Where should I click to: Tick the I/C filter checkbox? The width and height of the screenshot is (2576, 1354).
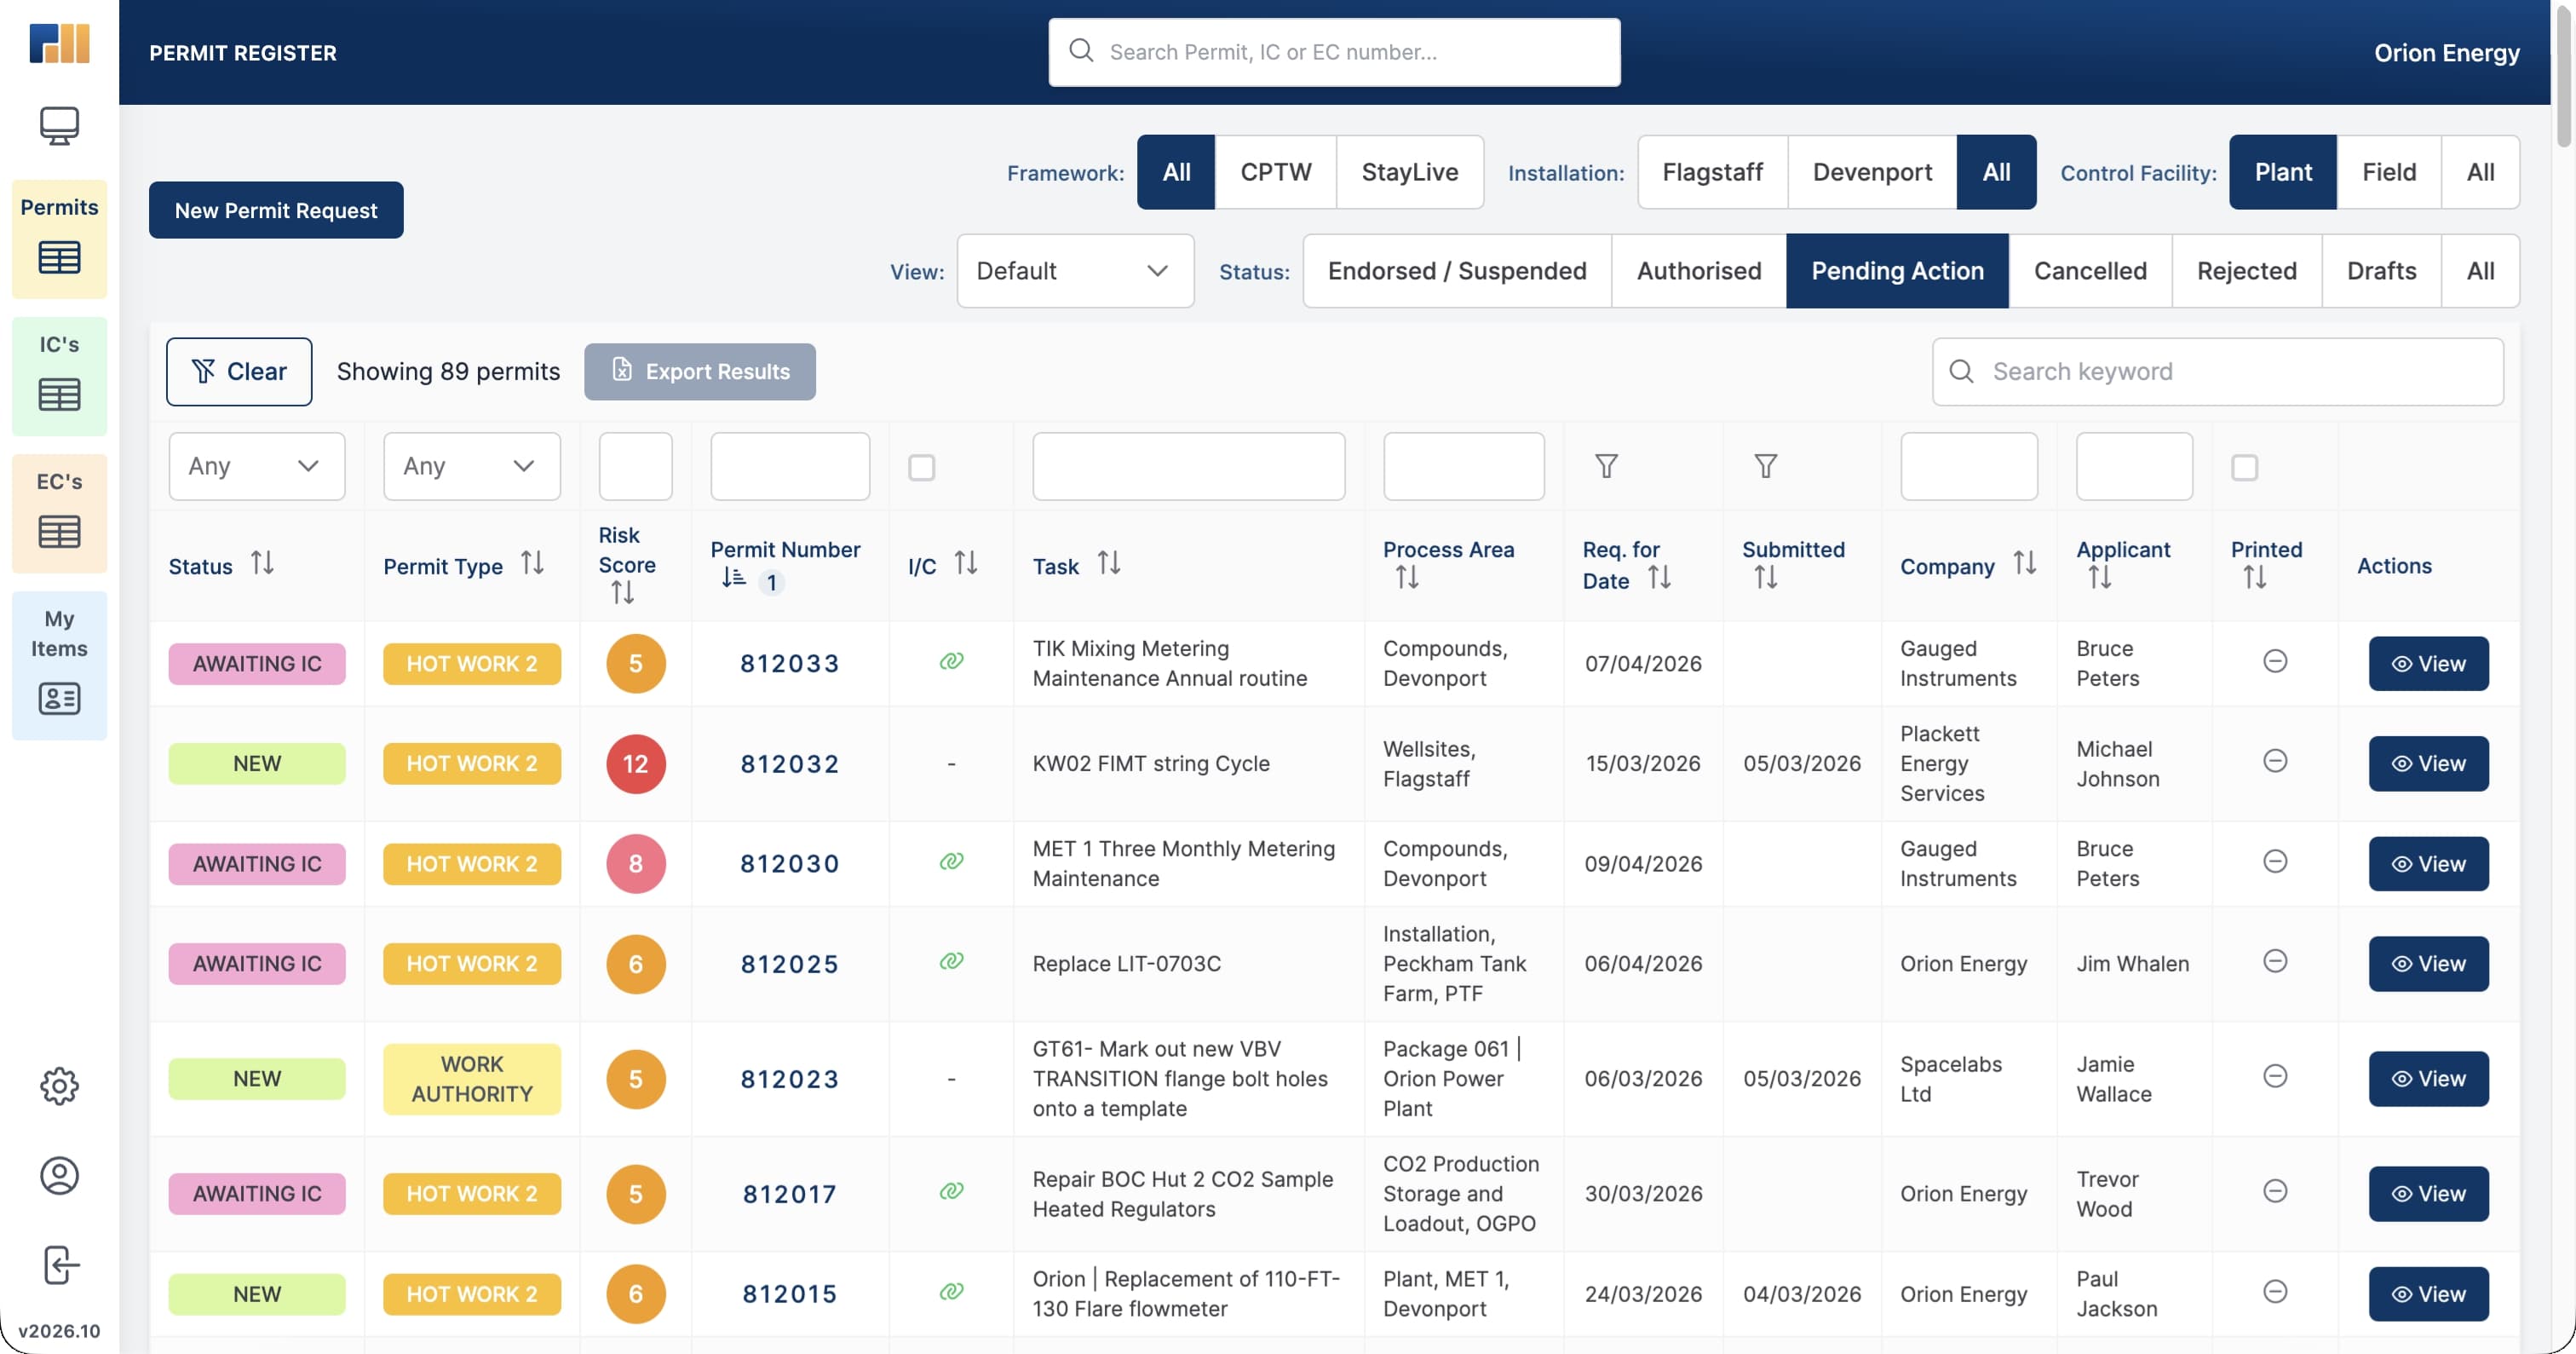click(x=922, y=466)
